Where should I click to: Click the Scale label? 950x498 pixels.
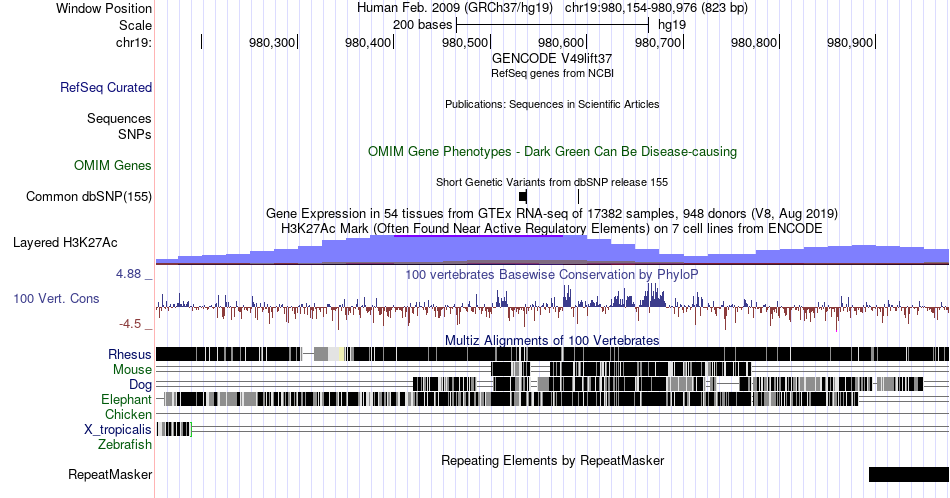point(135,25)
